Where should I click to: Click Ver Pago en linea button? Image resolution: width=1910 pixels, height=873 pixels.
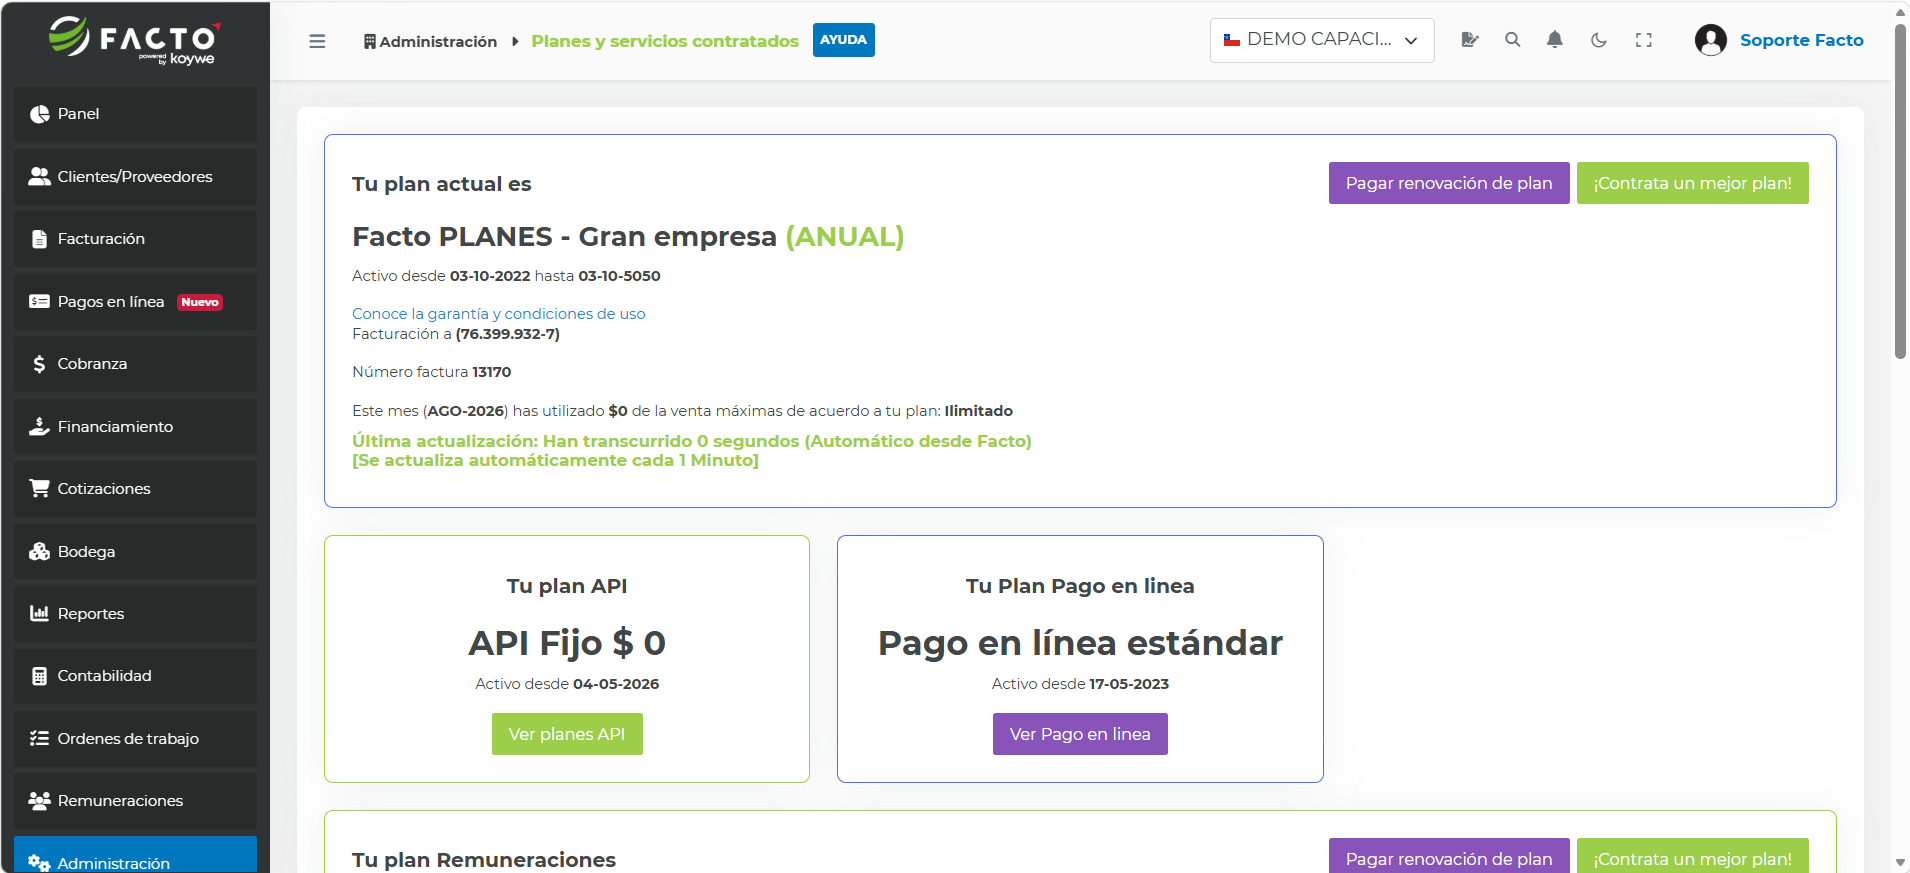pos(1080,734)
